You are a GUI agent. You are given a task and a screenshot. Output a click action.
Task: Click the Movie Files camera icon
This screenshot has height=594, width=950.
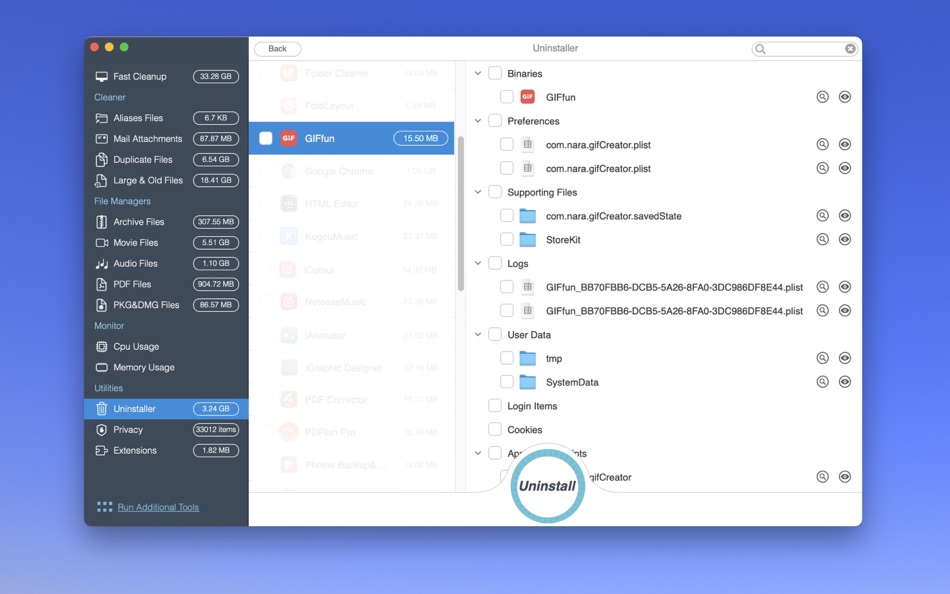[x=101, y=243]
